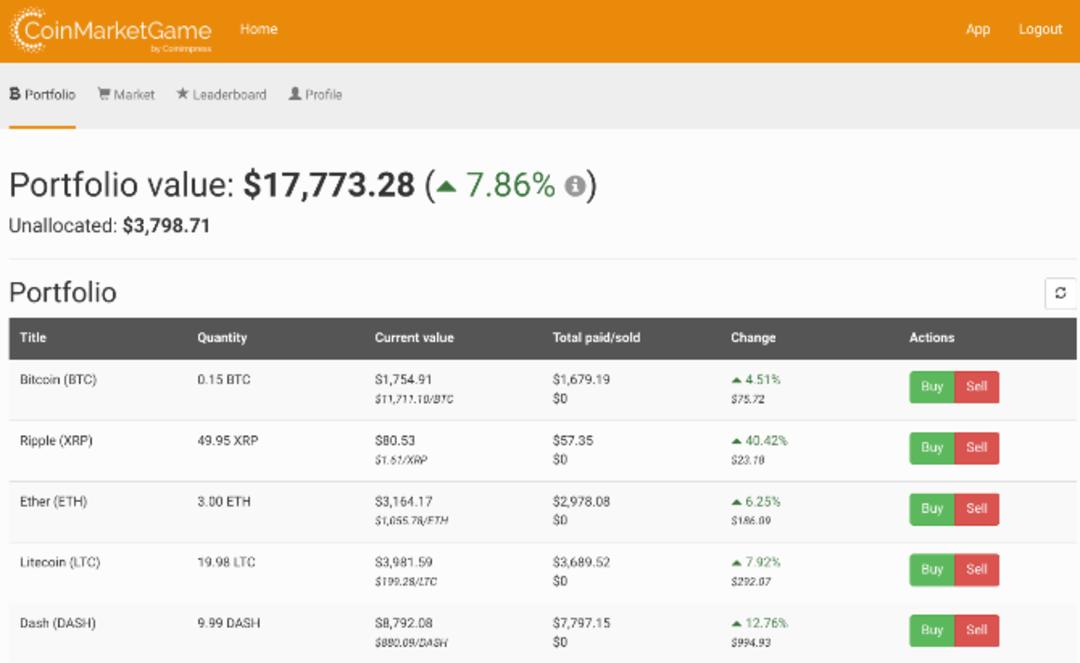Buy more Ripple (XRP)

click(x=931, y=448)
